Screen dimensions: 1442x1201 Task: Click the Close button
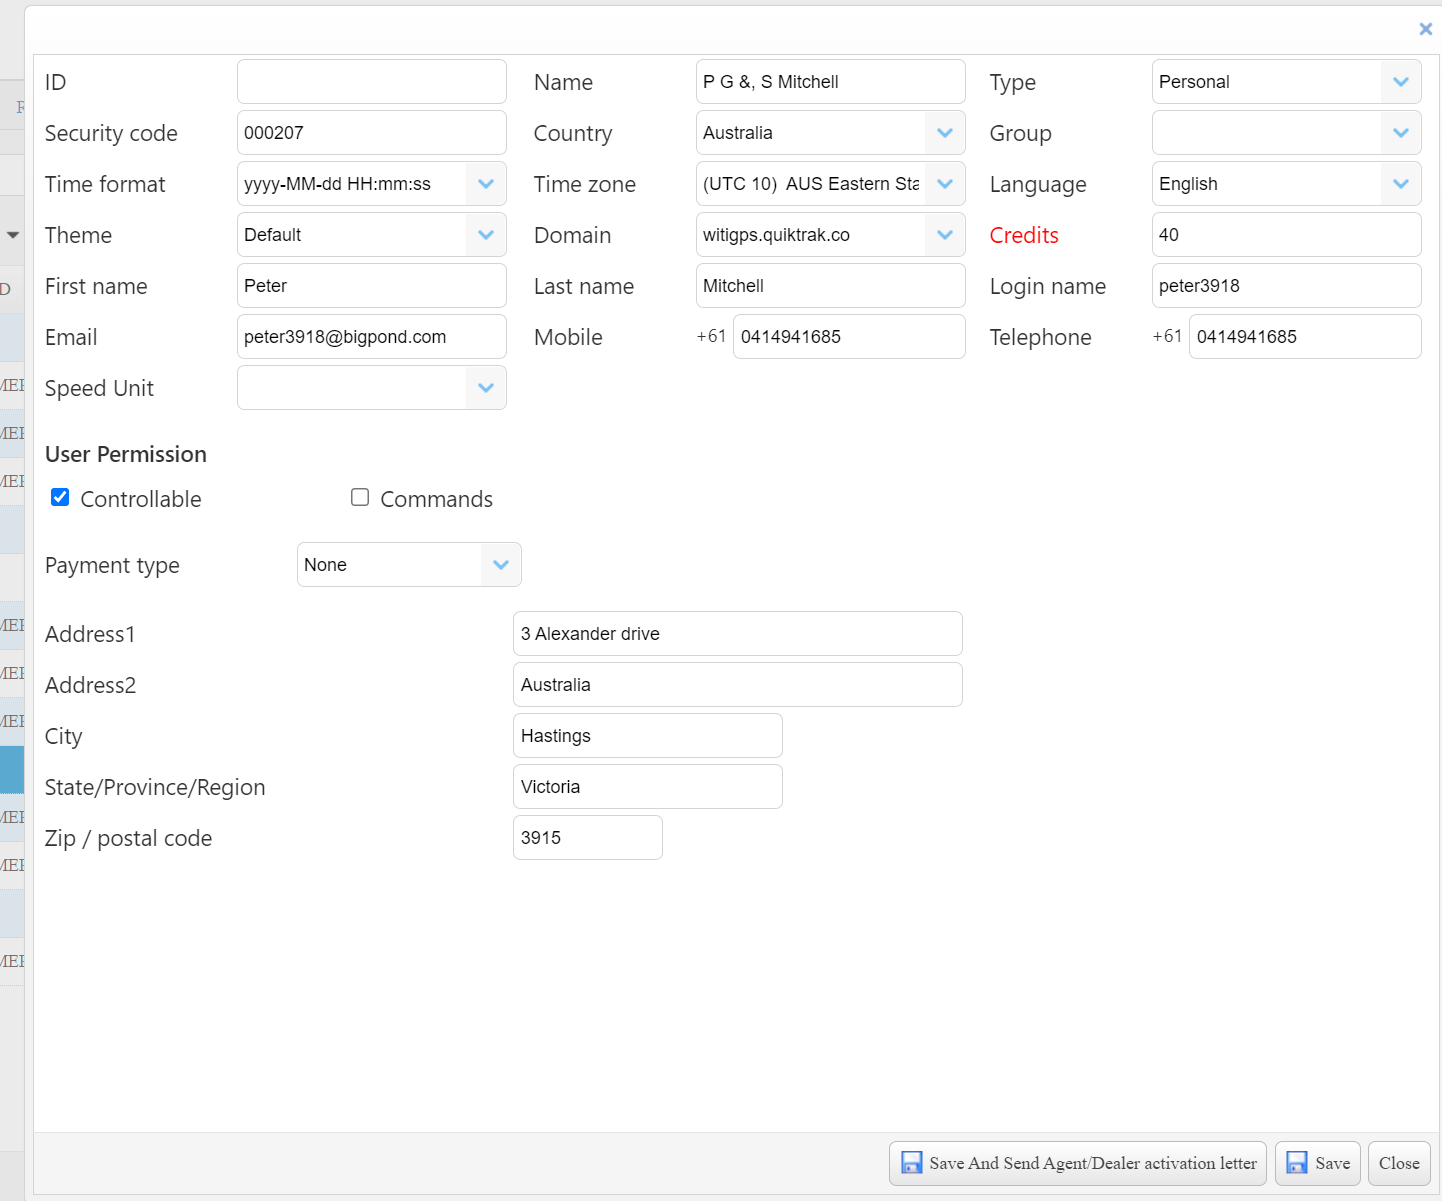pyautogui.click(x=1398, y=1163)
